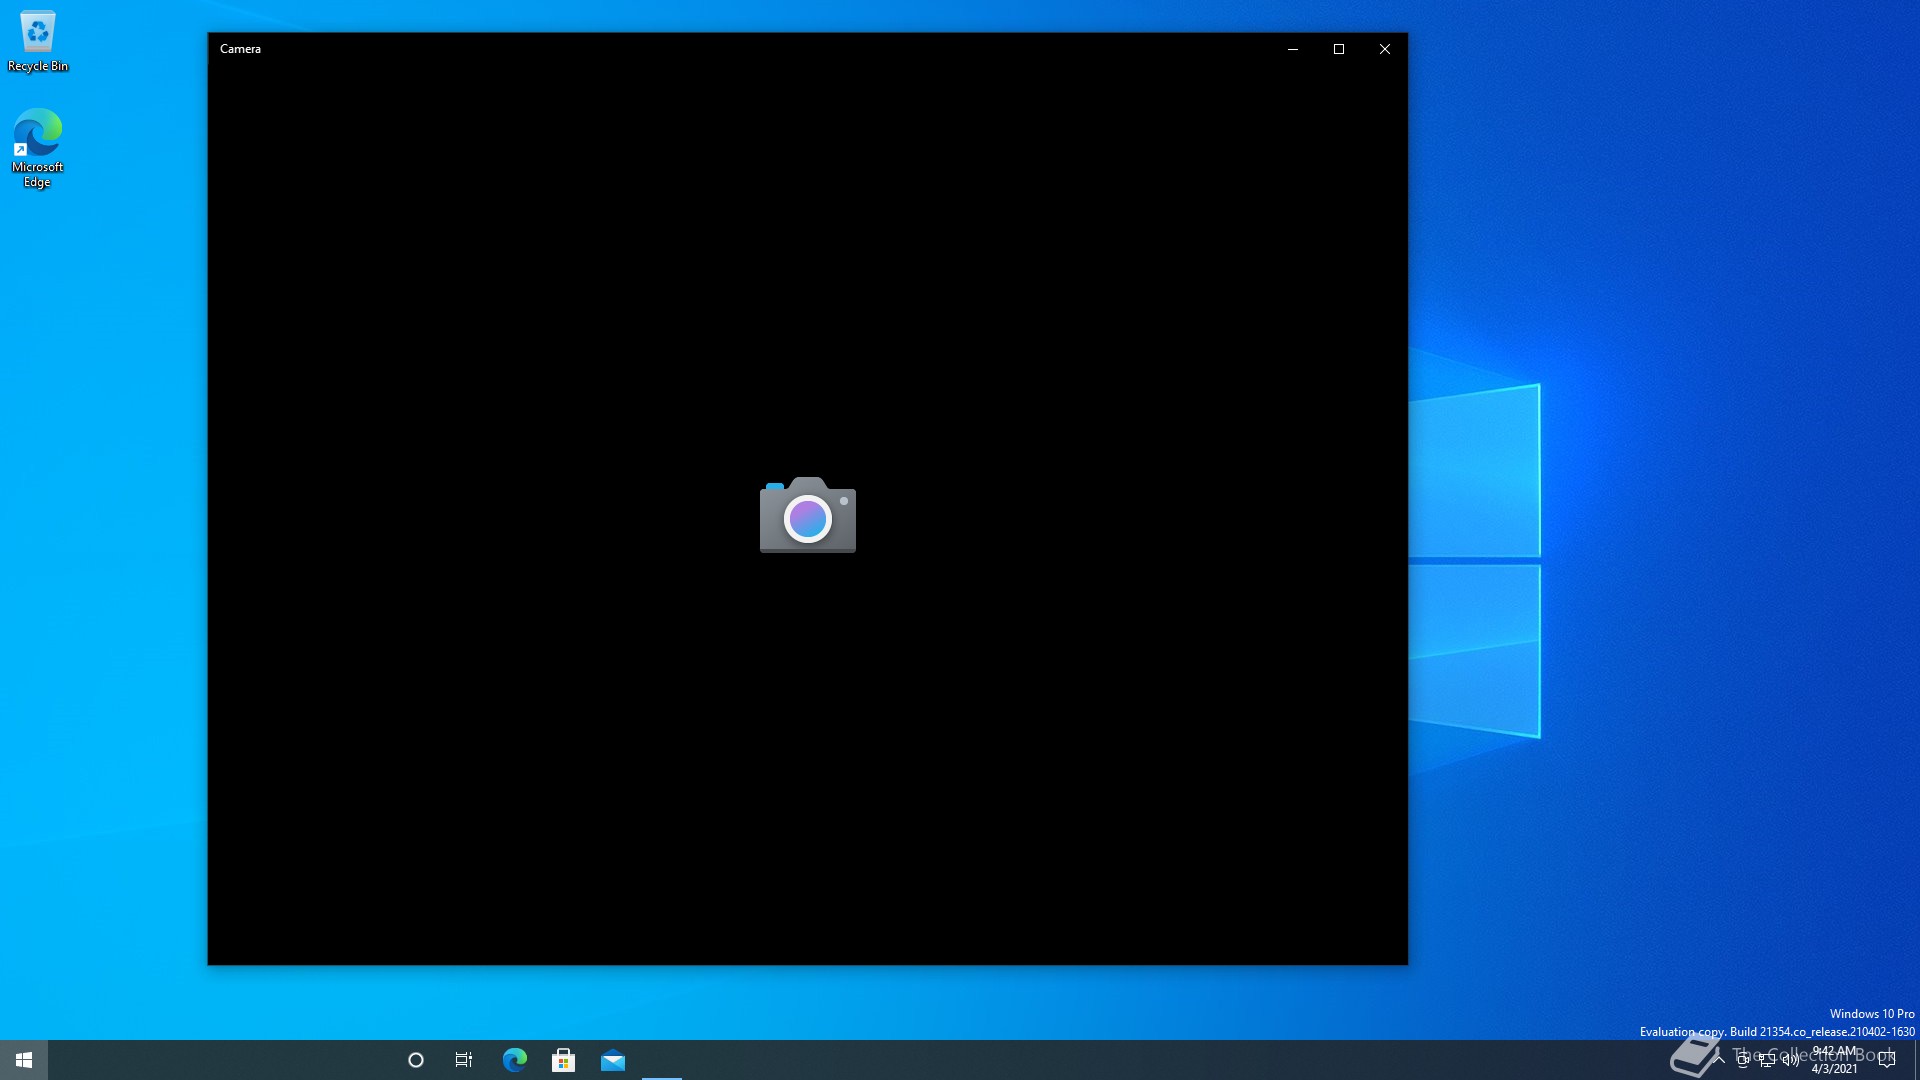Select the Microsoft Edge desktop shortcut

pos(37,148)
